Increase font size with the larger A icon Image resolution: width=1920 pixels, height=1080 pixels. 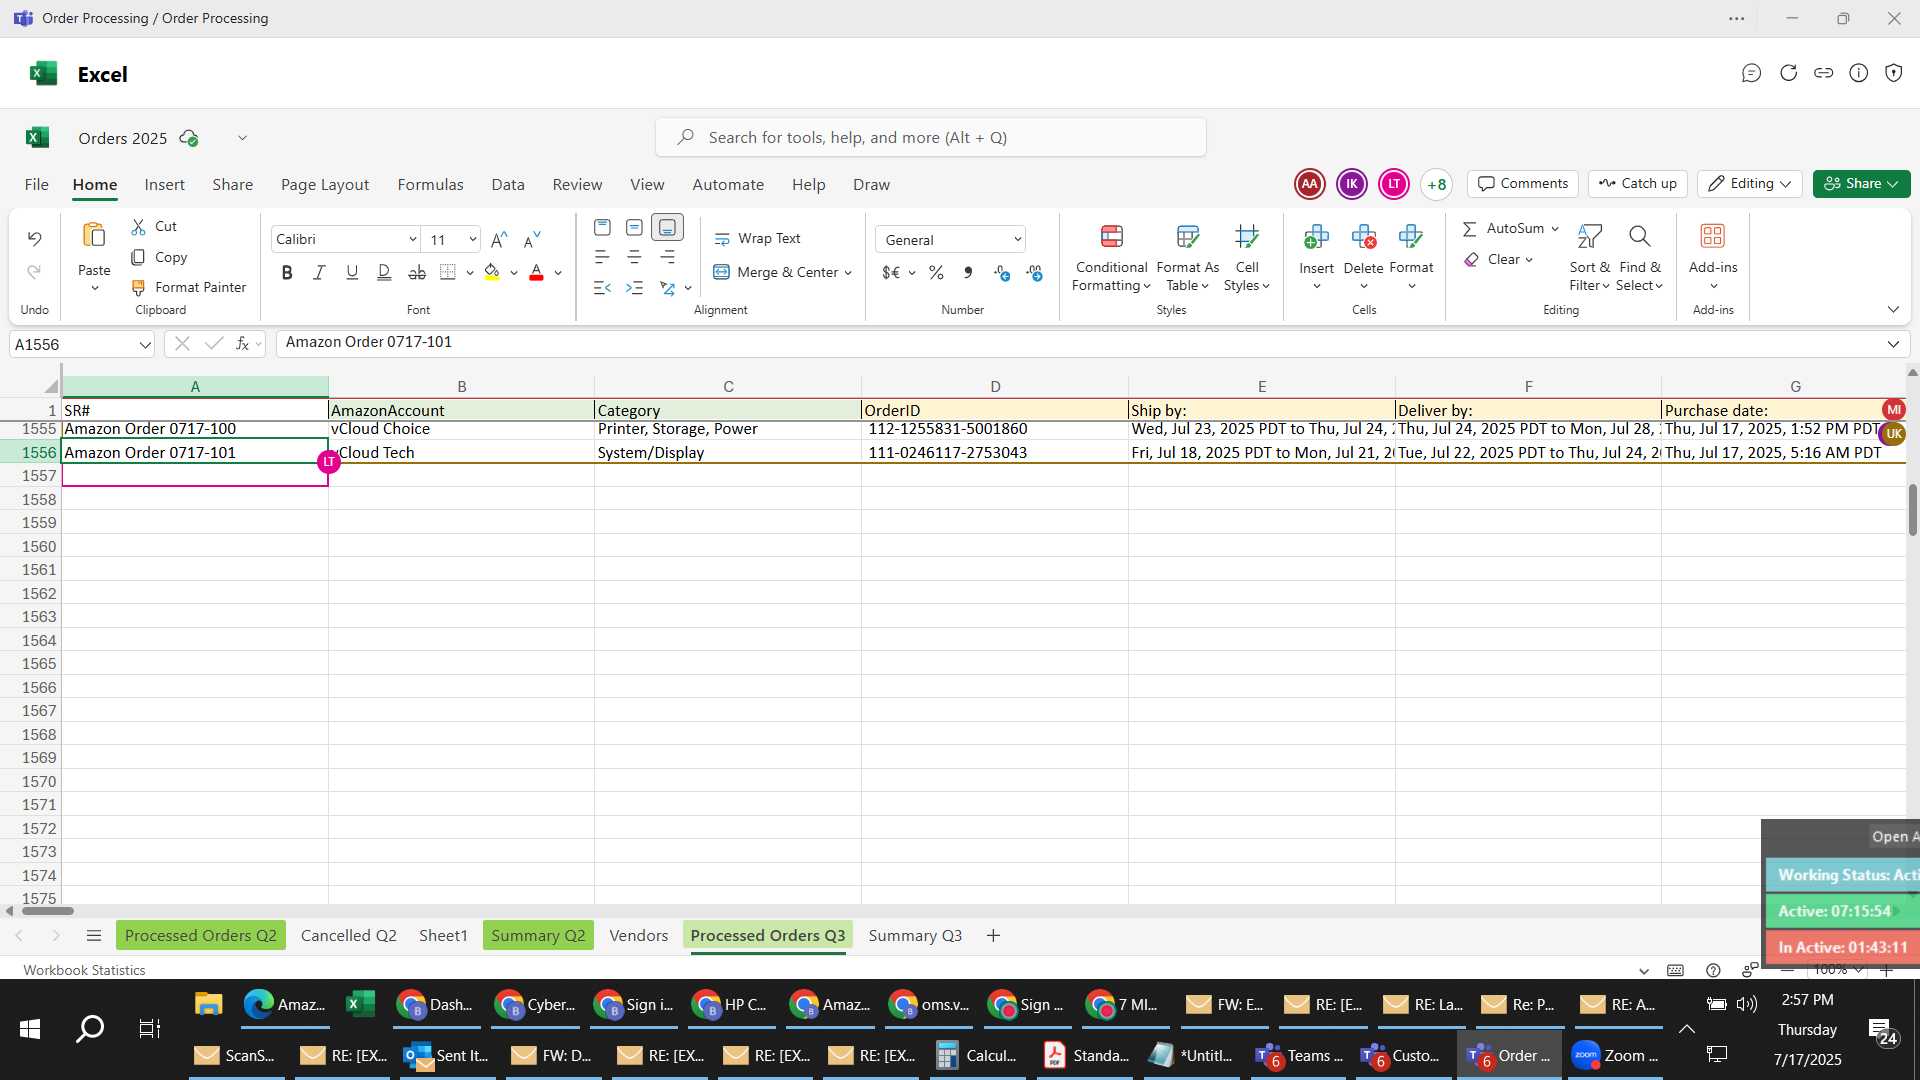click(499, 239)
